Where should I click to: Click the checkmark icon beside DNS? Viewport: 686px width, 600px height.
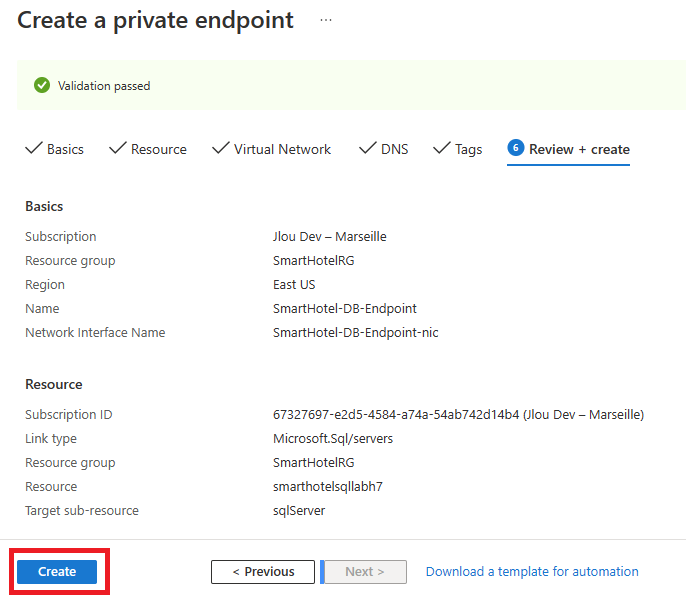pyautogui.click(x=368, y=148)
